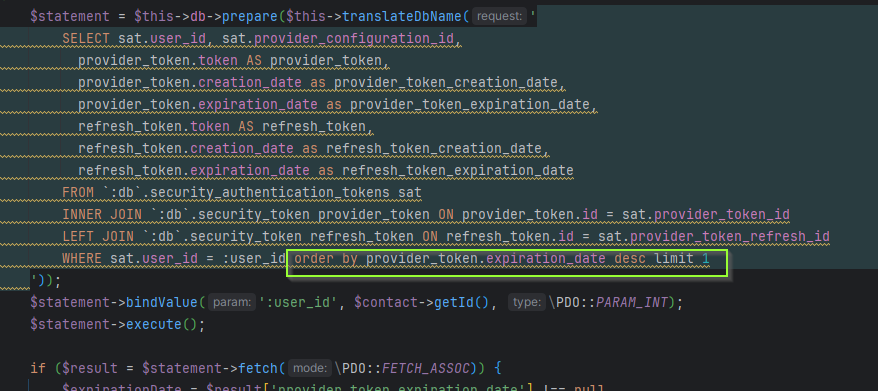The image size is (878, 391).
Task: Click the FROM keyword in the query
Action: click(78, 193)
